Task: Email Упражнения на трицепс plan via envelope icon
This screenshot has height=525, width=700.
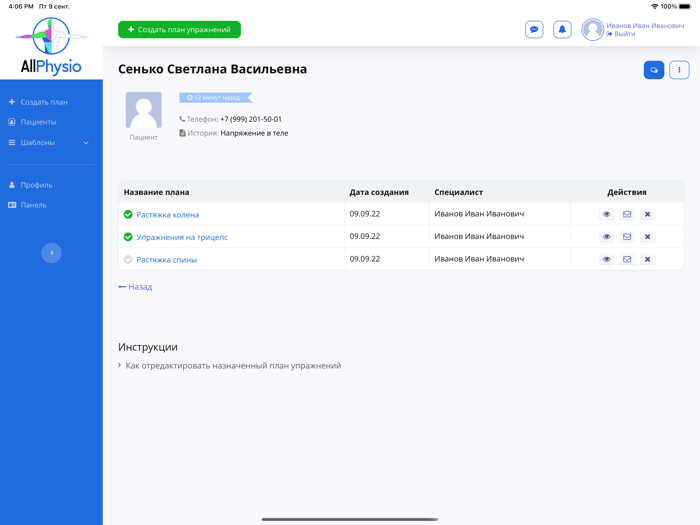Action: [x=627, y=237]
